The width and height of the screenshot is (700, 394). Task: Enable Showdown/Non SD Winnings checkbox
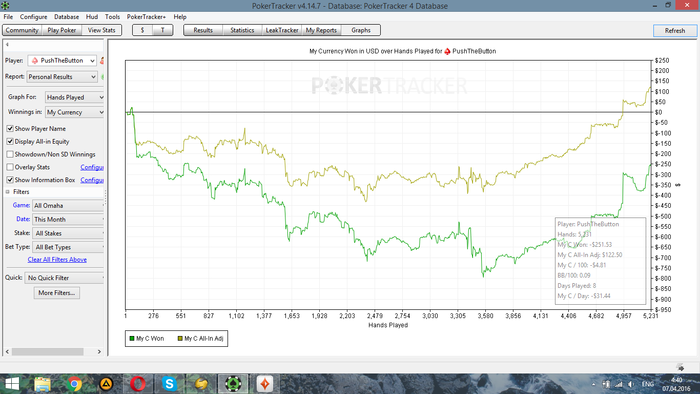pos(10,154)
